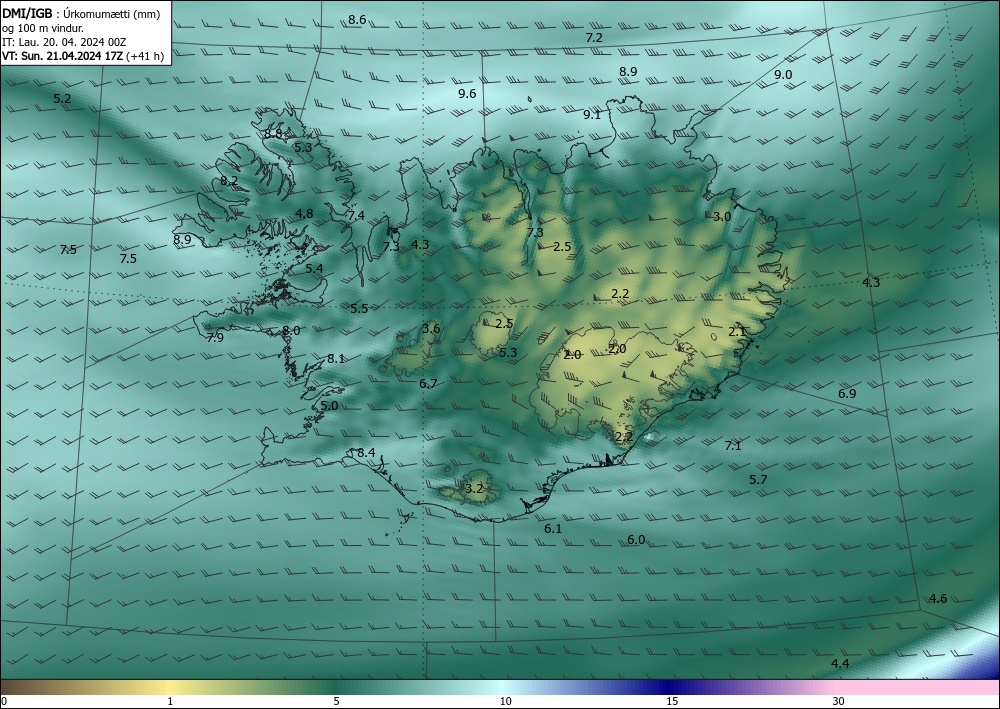Click the '15' label on the color scale
Screen dimensions: 1000x709
point(672,701)
